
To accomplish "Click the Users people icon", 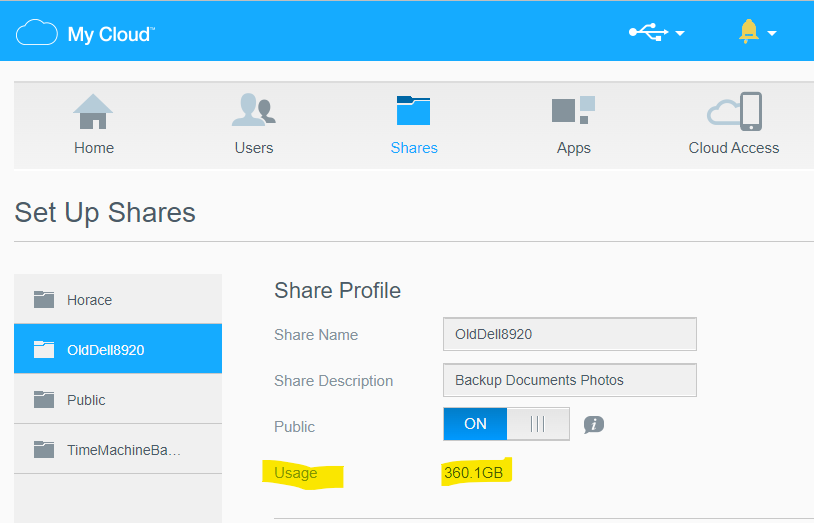I will point(253,110).
